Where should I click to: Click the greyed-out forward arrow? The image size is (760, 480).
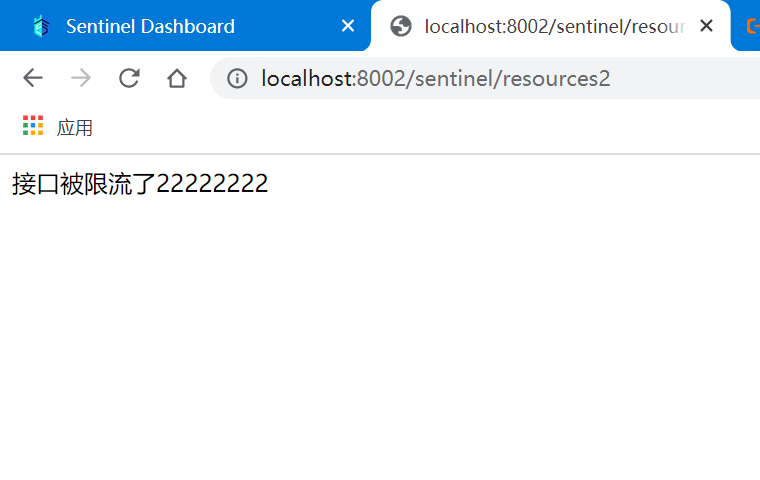coord(81,78)
